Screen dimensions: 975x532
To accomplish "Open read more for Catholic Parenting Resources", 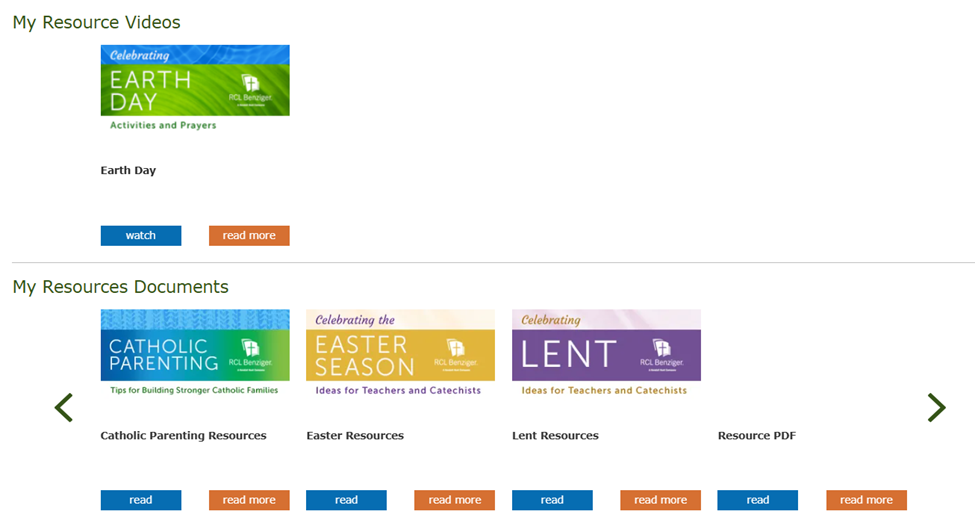I will 249,500.
